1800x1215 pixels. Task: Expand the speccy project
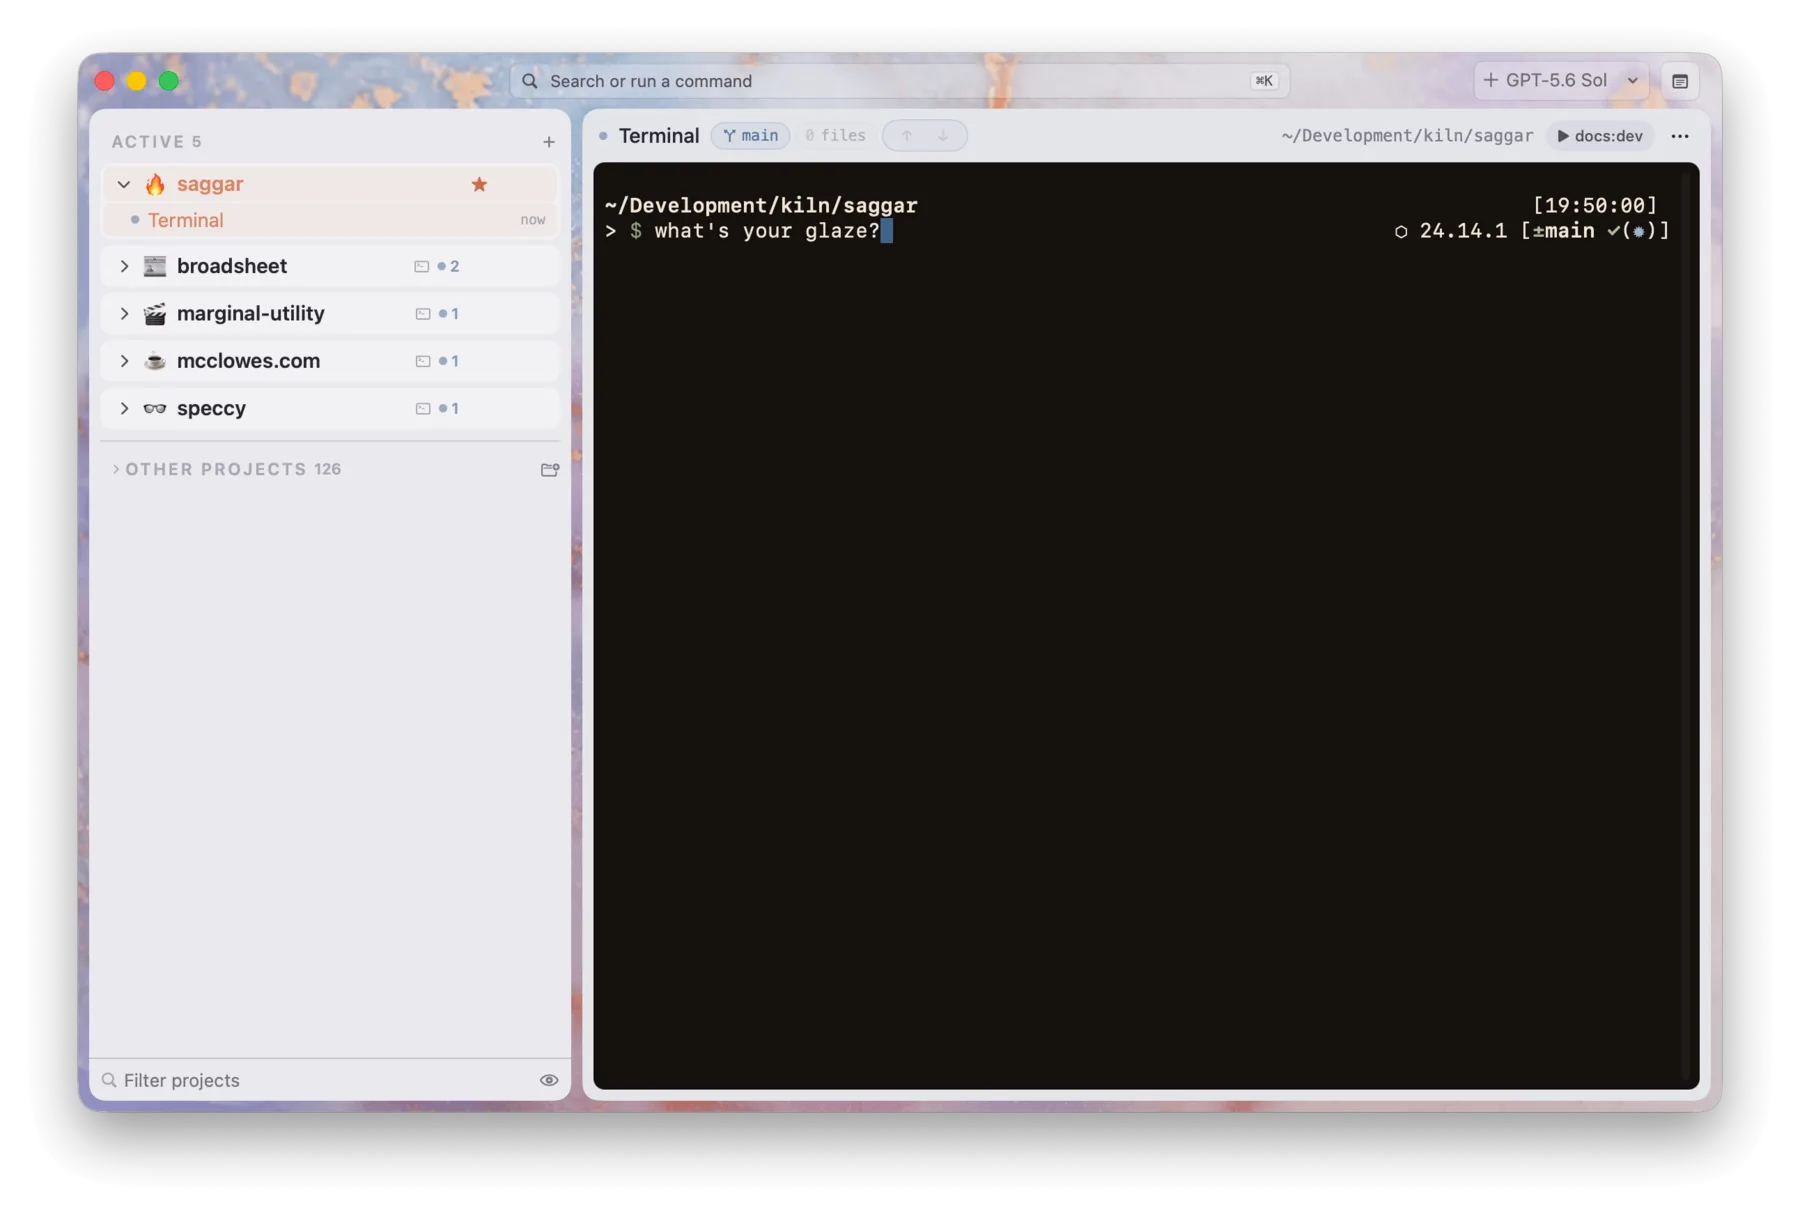(x=124, y=408)
